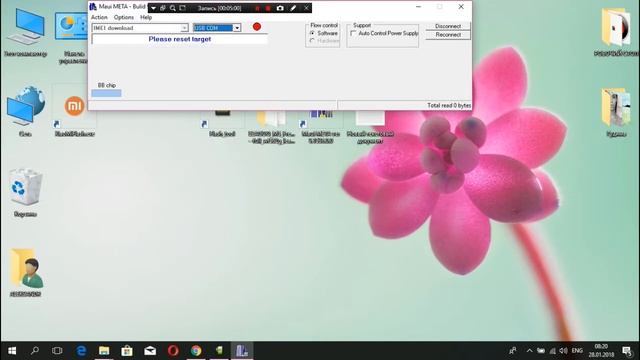
Task: Select the MauiMETA desktop shortcut icon
Action: pyautogui.click(x=321, y=126)
